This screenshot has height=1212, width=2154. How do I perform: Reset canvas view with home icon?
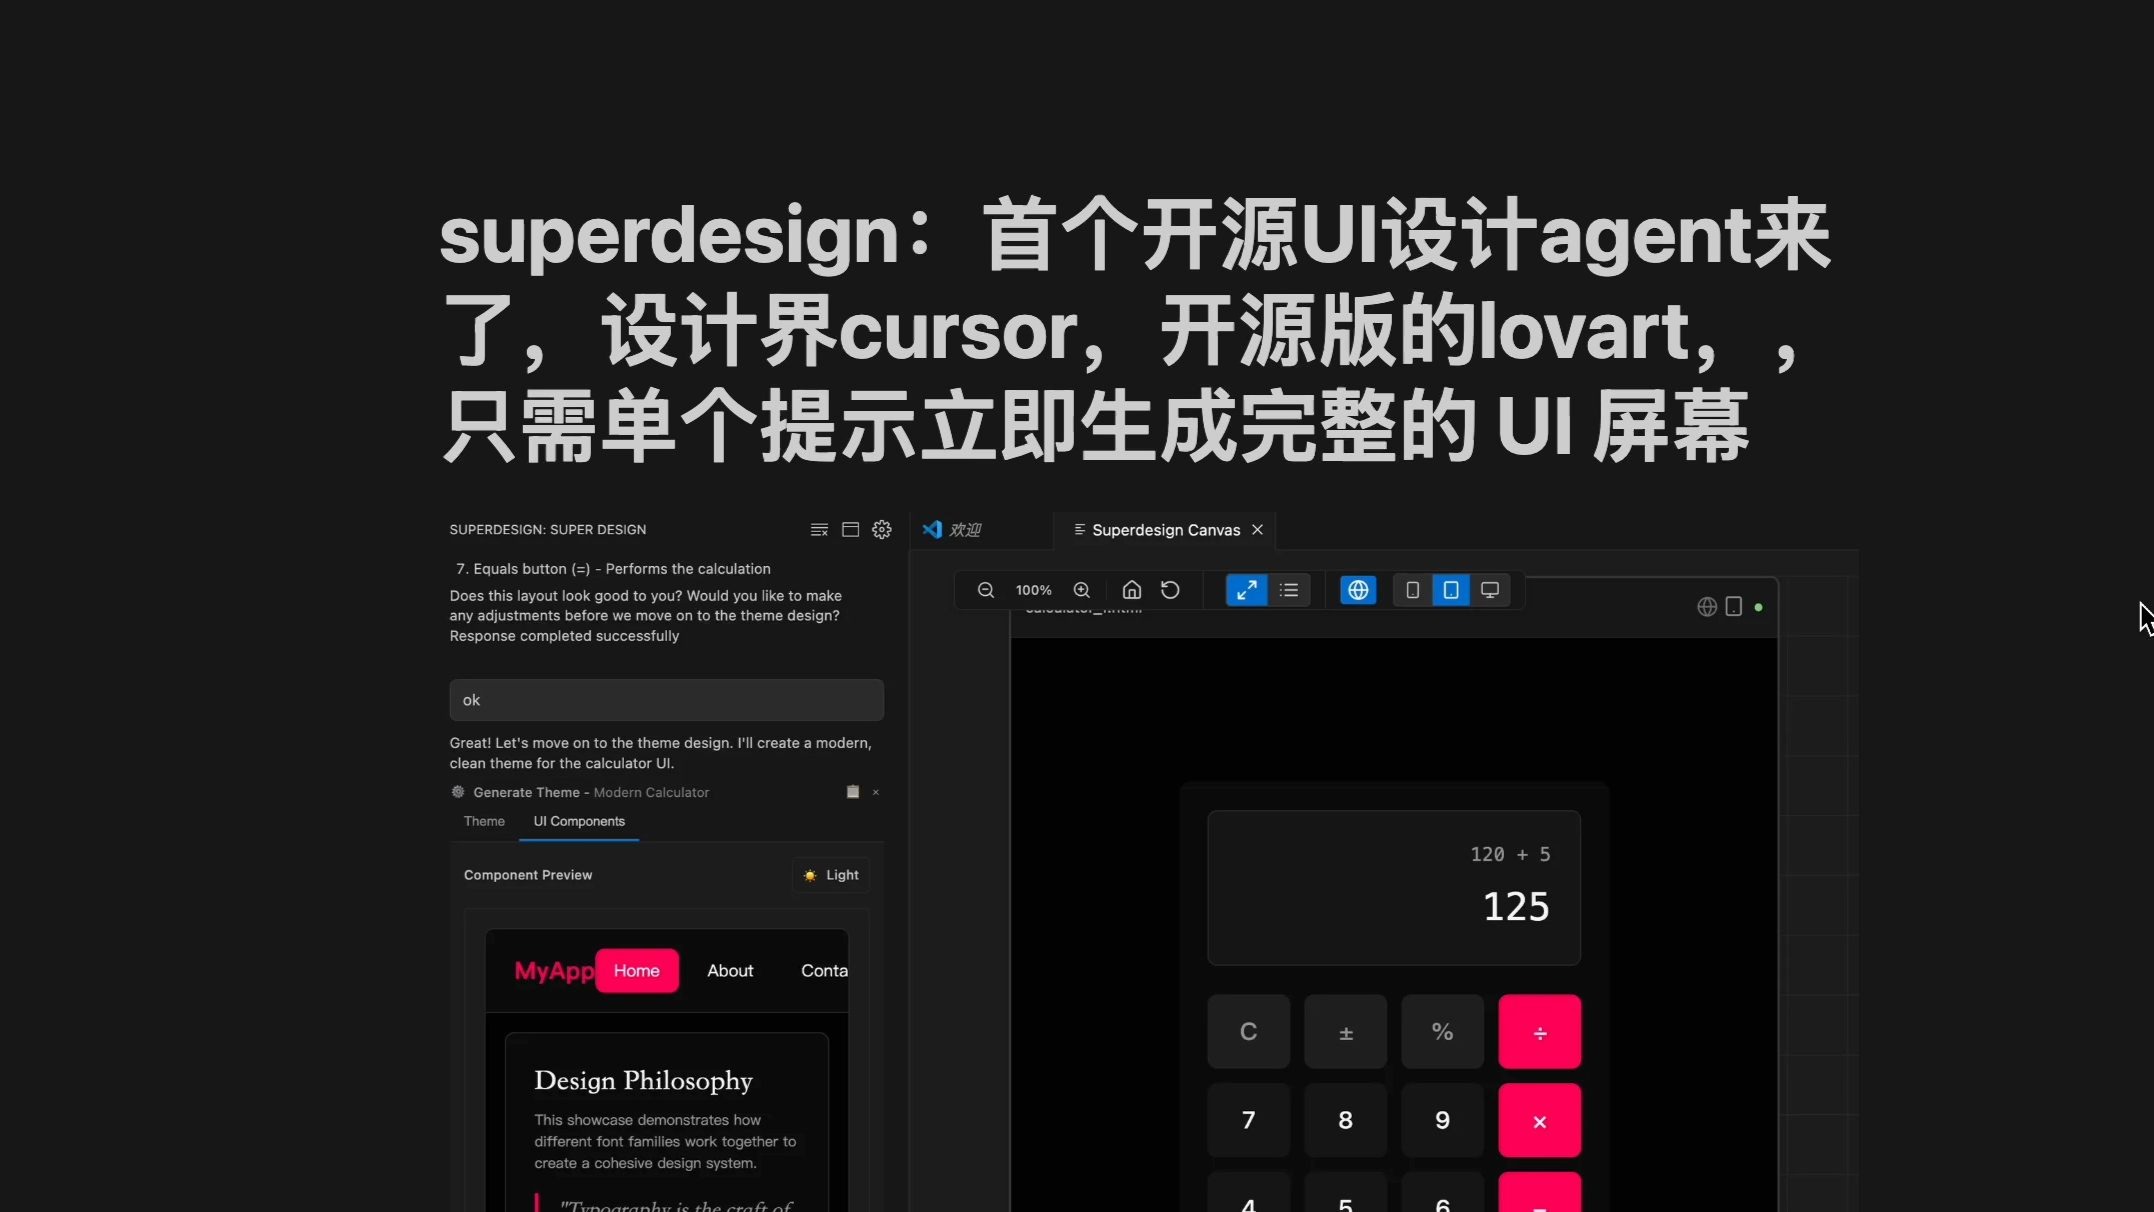(1132, 590)
